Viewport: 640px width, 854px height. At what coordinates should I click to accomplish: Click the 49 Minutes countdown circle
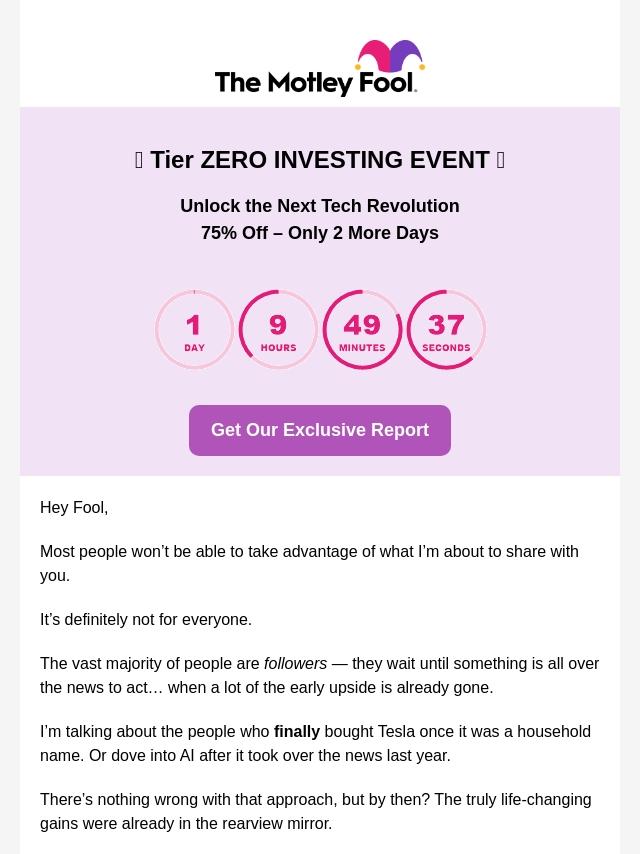pyautogui.click(x=362, y=330)
